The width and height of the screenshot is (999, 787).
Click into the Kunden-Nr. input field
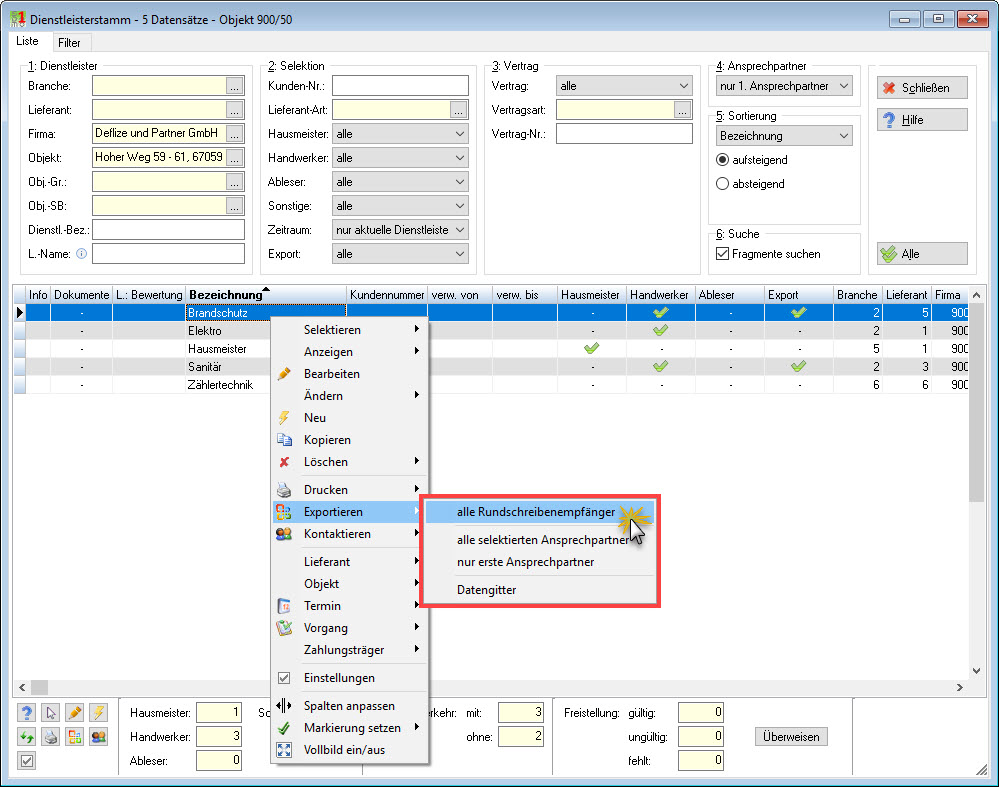click(400, 85)
